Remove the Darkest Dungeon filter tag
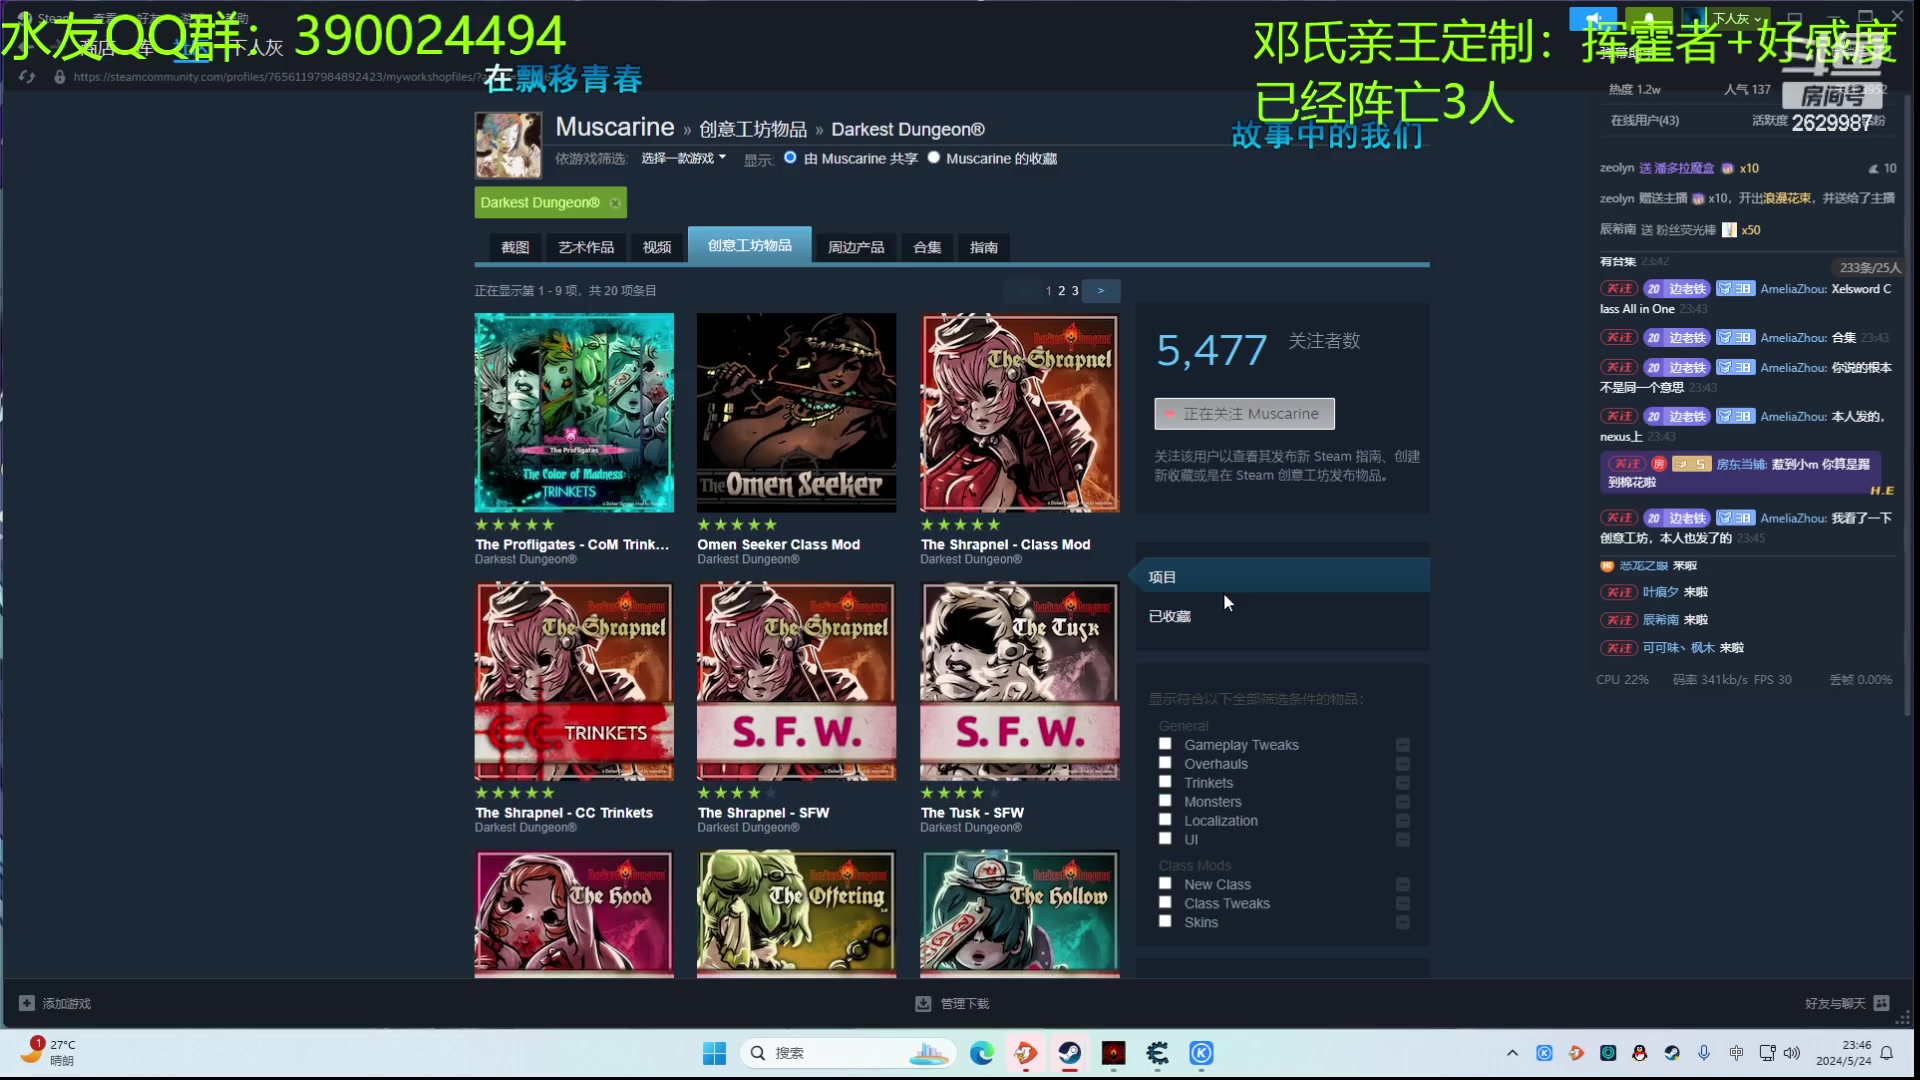Screen dimensions: 1920x1080 (615, 203)
